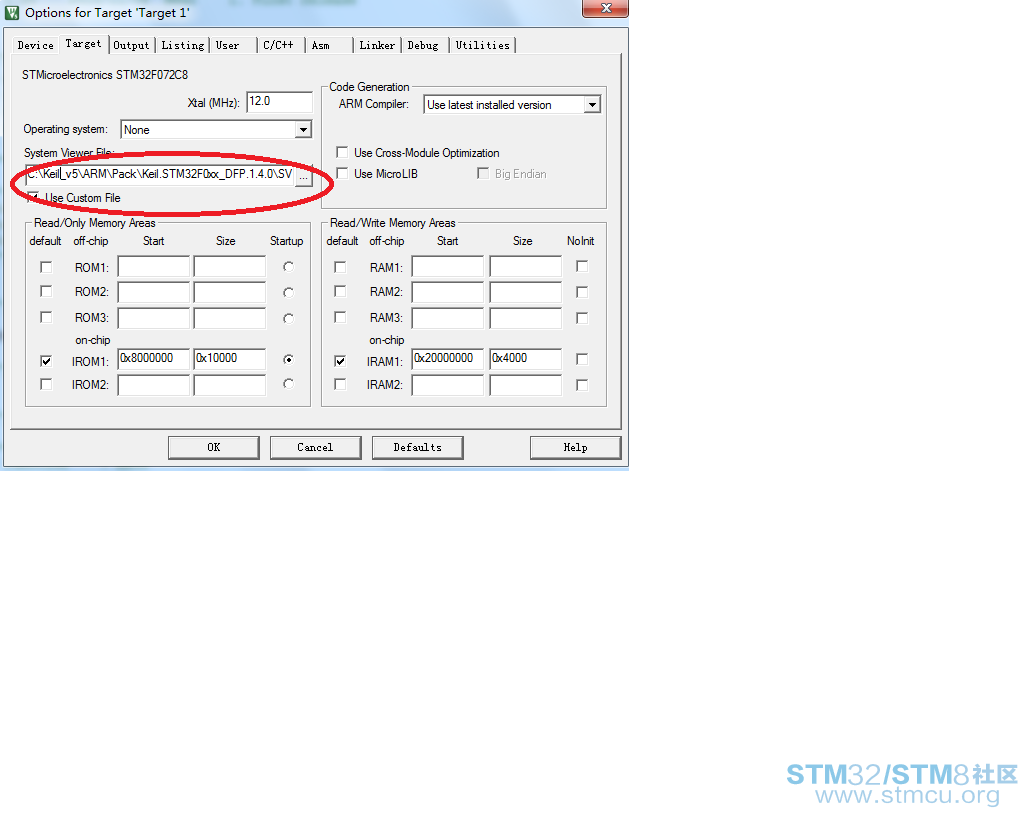
Task: Open the Output tab
Action: point(131,45)
